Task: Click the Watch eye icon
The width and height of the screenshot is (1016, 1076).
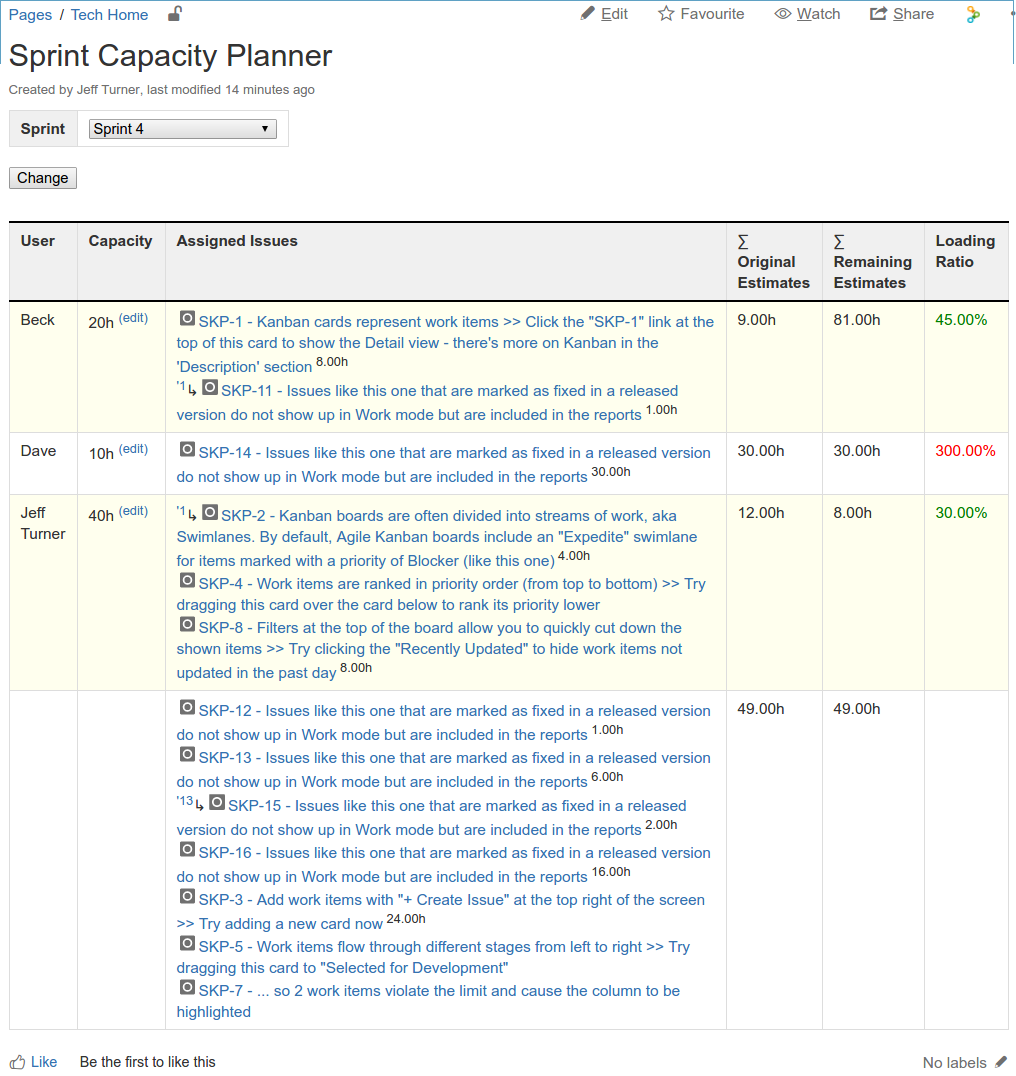Action: 783,14
